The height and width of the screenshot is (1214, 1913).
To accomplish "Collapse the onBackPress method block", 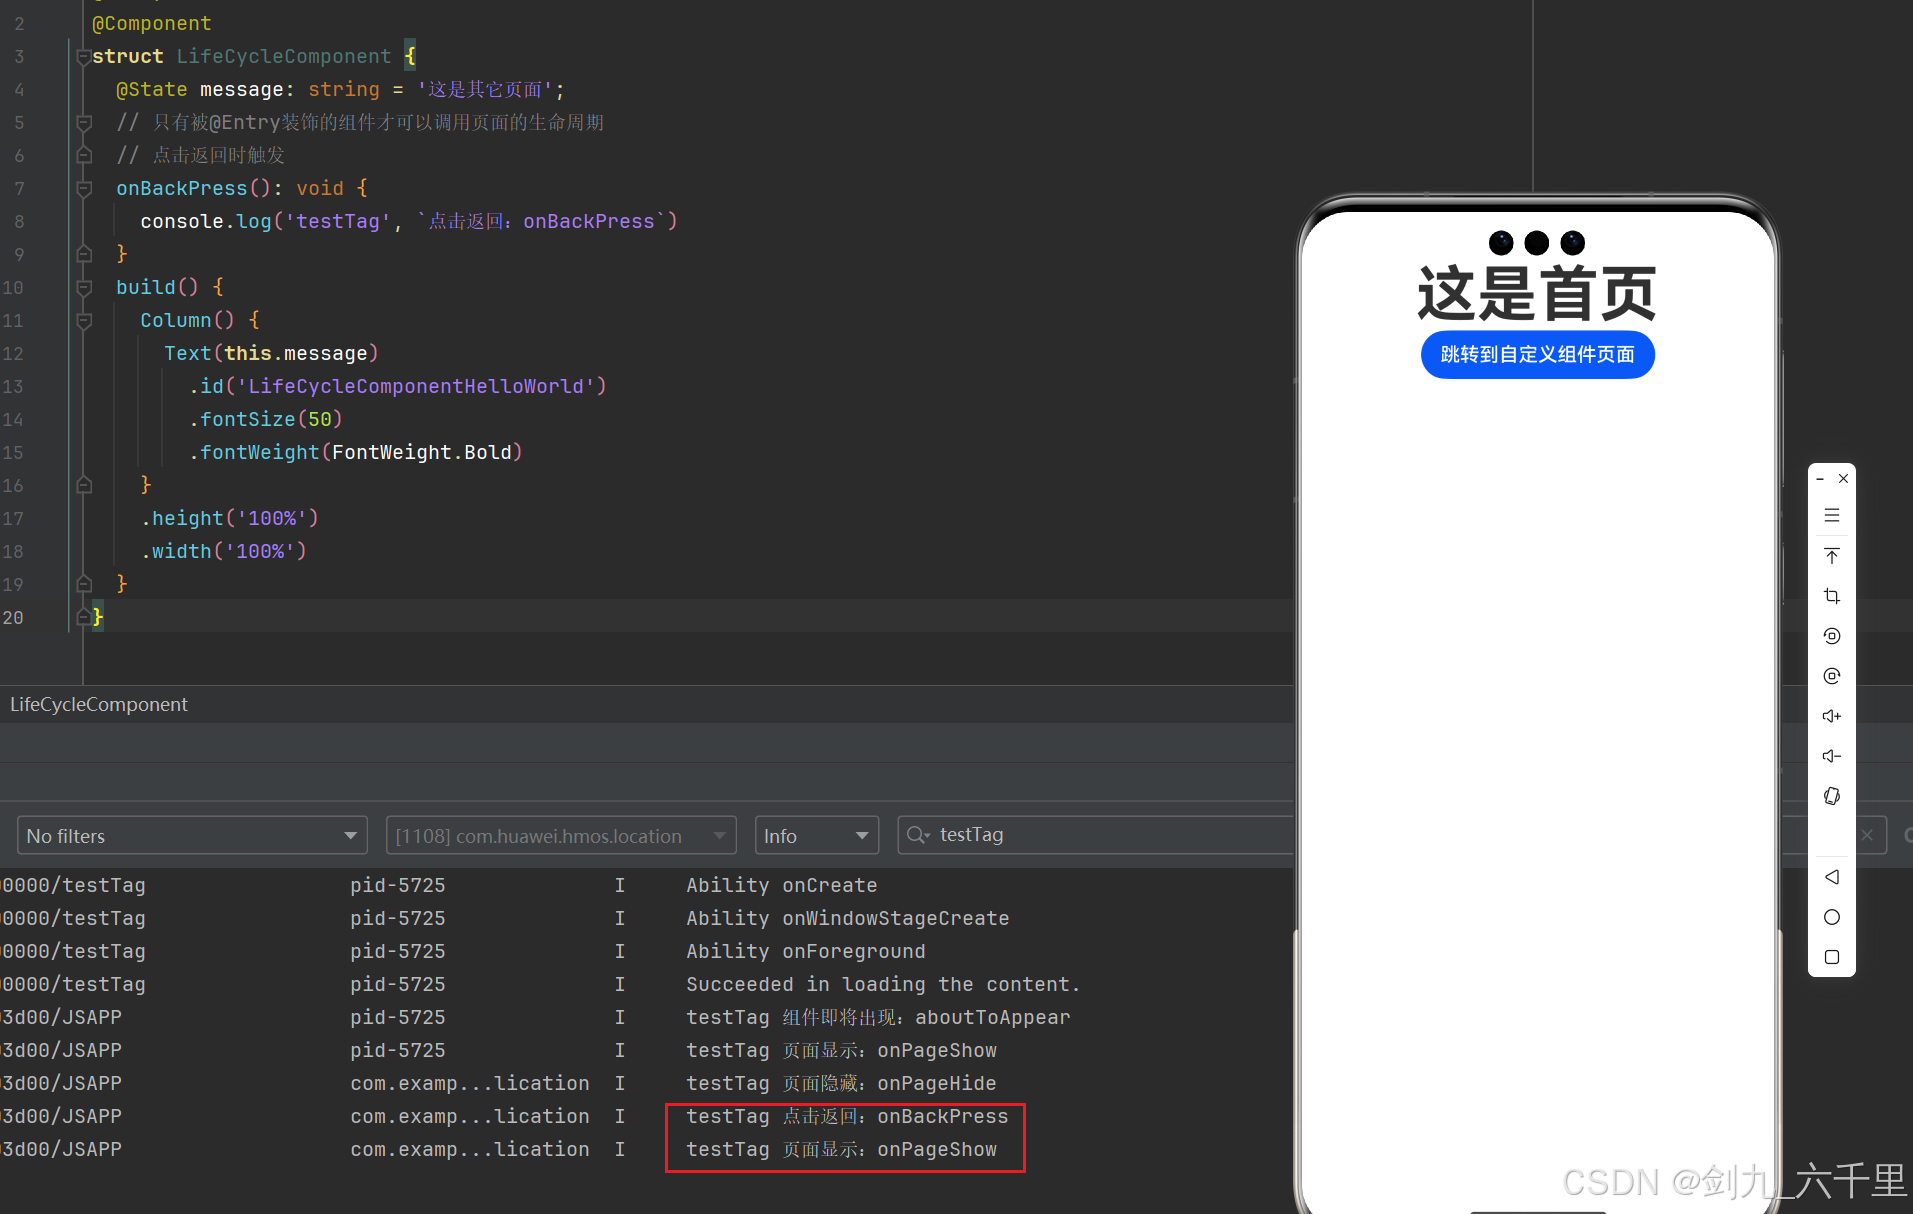I will click(x=84, y=189).
